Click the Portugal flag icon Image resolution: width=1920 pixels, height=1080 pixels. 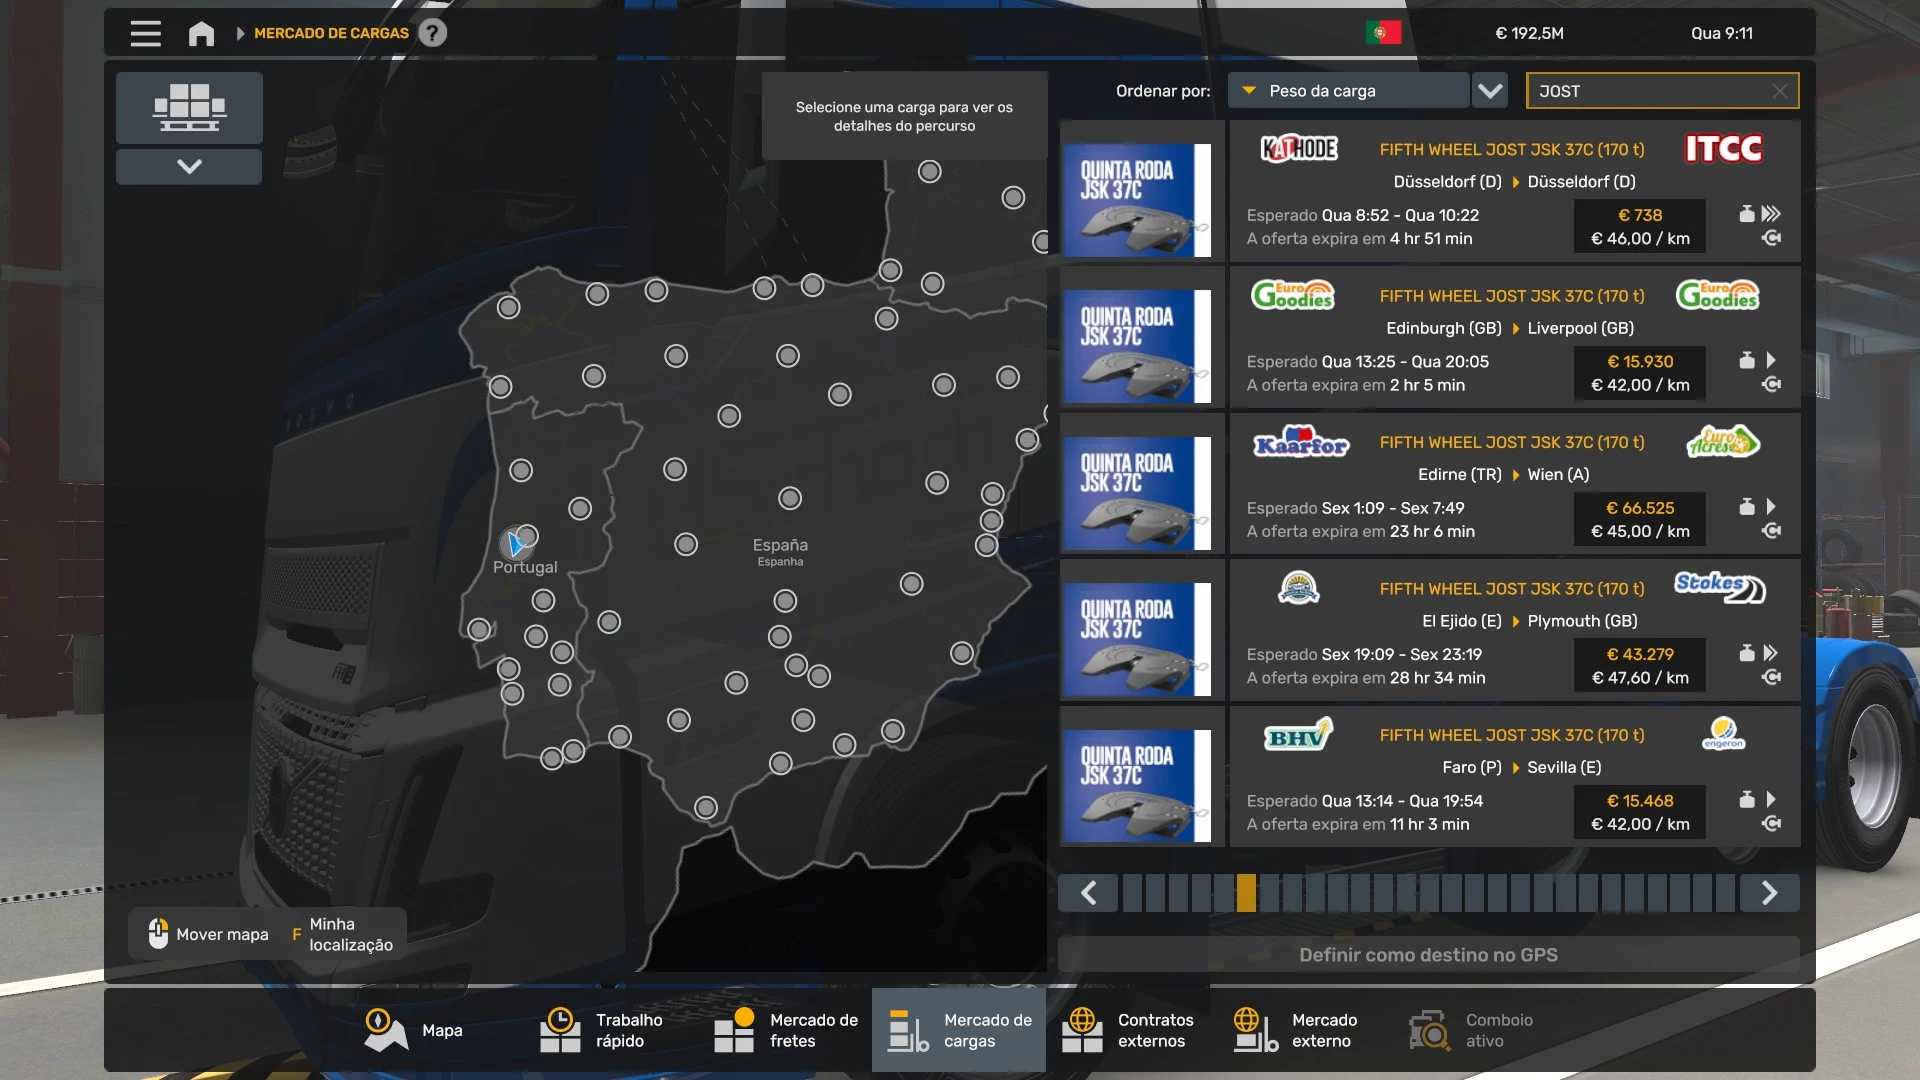pos(1383,33)
